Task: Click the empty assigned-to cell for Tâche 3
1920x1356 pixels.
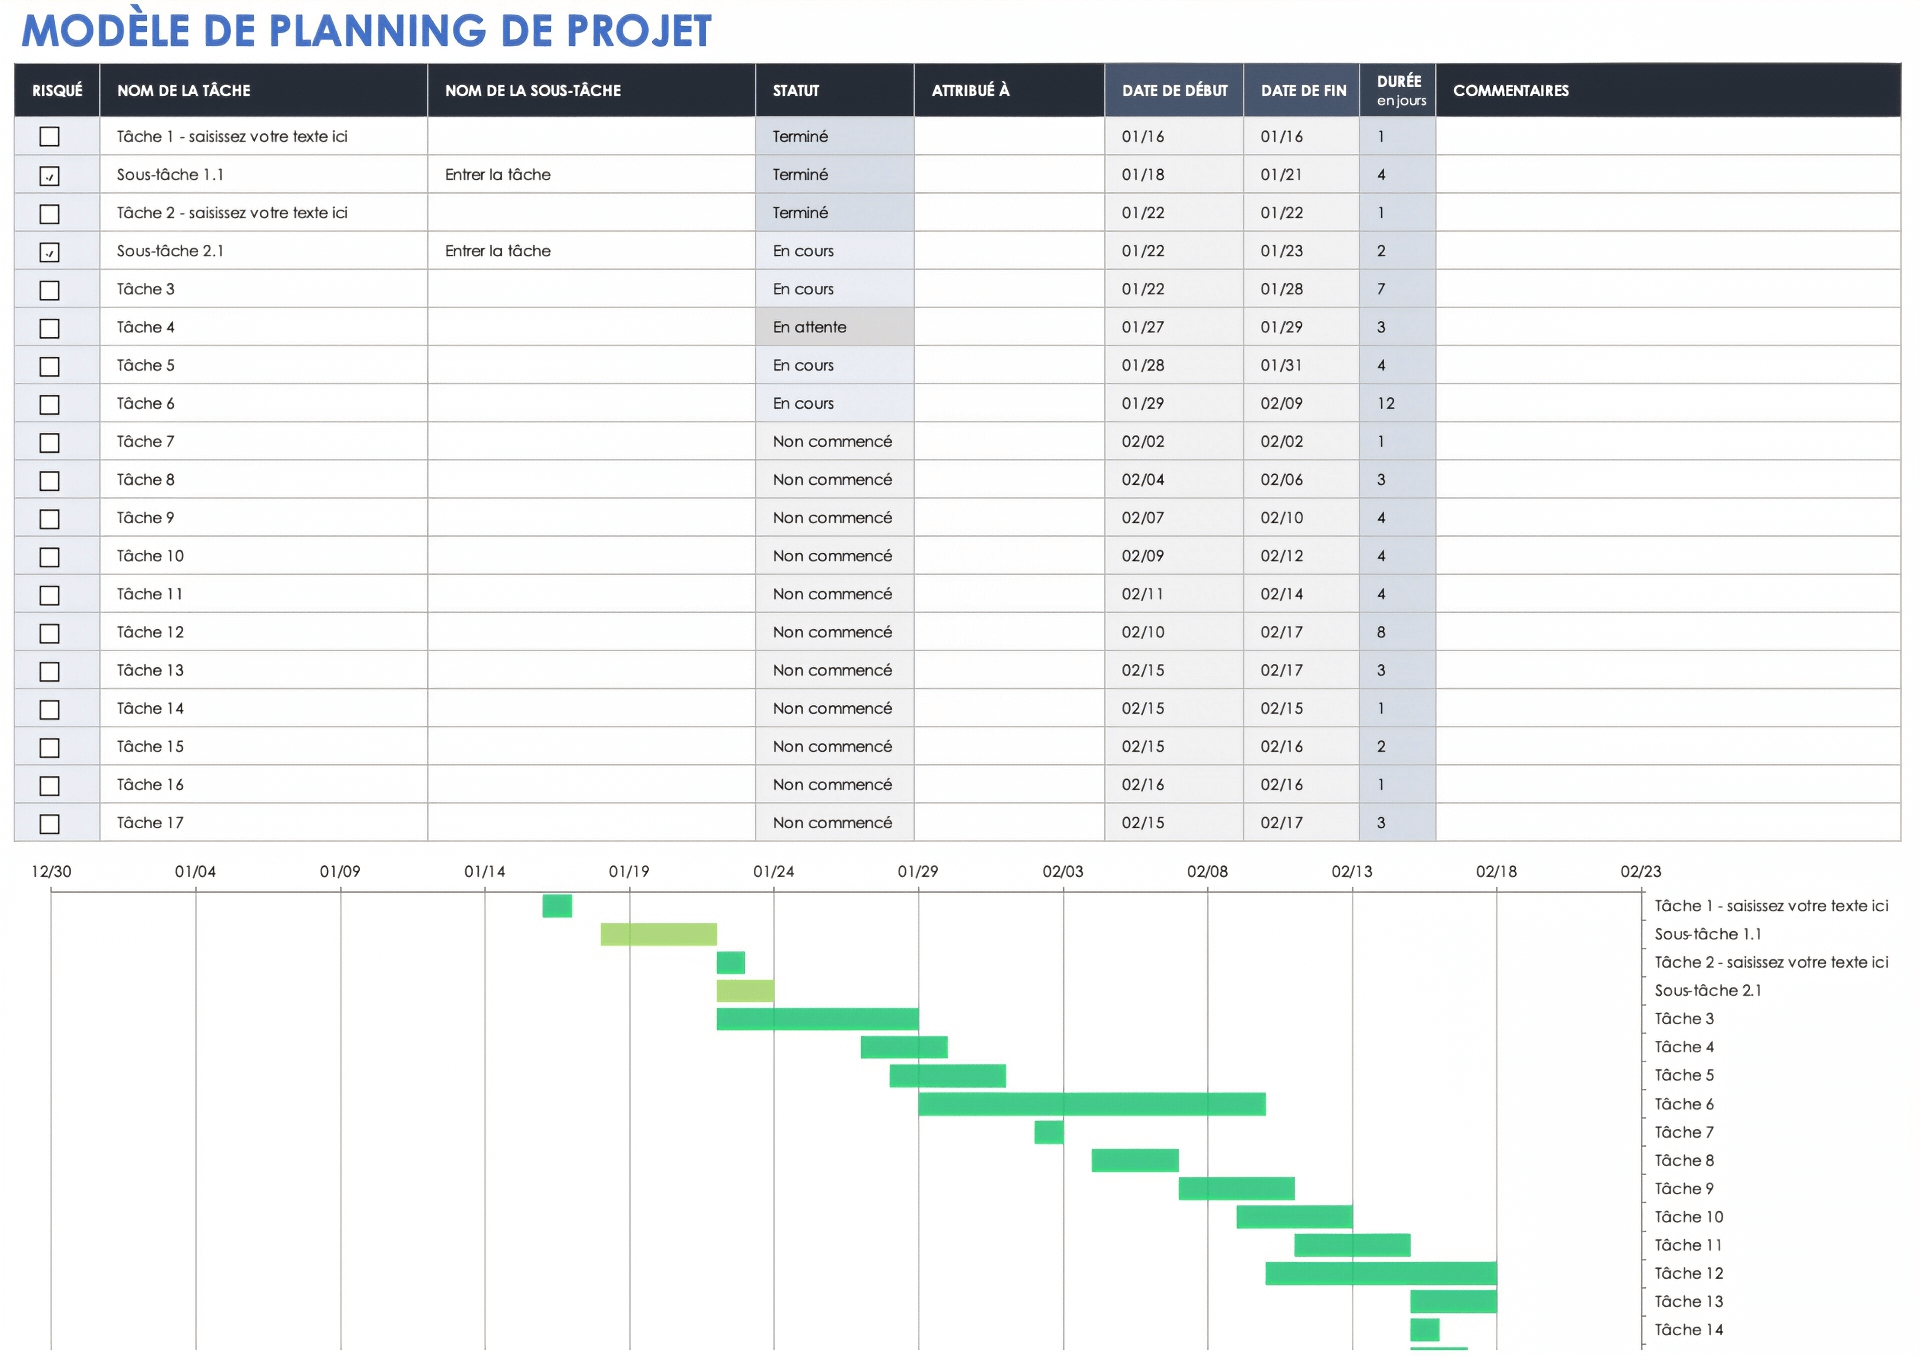Action: [x=1009, y=289]
